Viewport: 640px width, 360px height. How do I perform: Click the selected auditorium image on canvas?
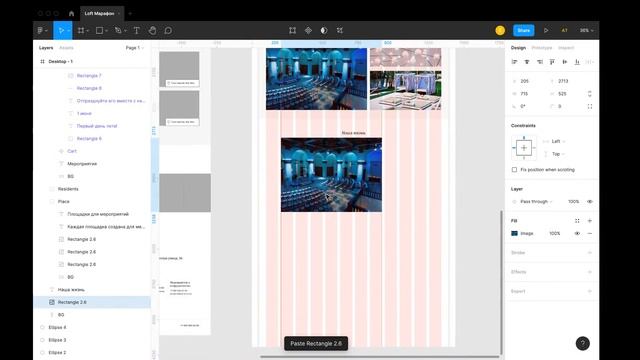tap(331, 175)
